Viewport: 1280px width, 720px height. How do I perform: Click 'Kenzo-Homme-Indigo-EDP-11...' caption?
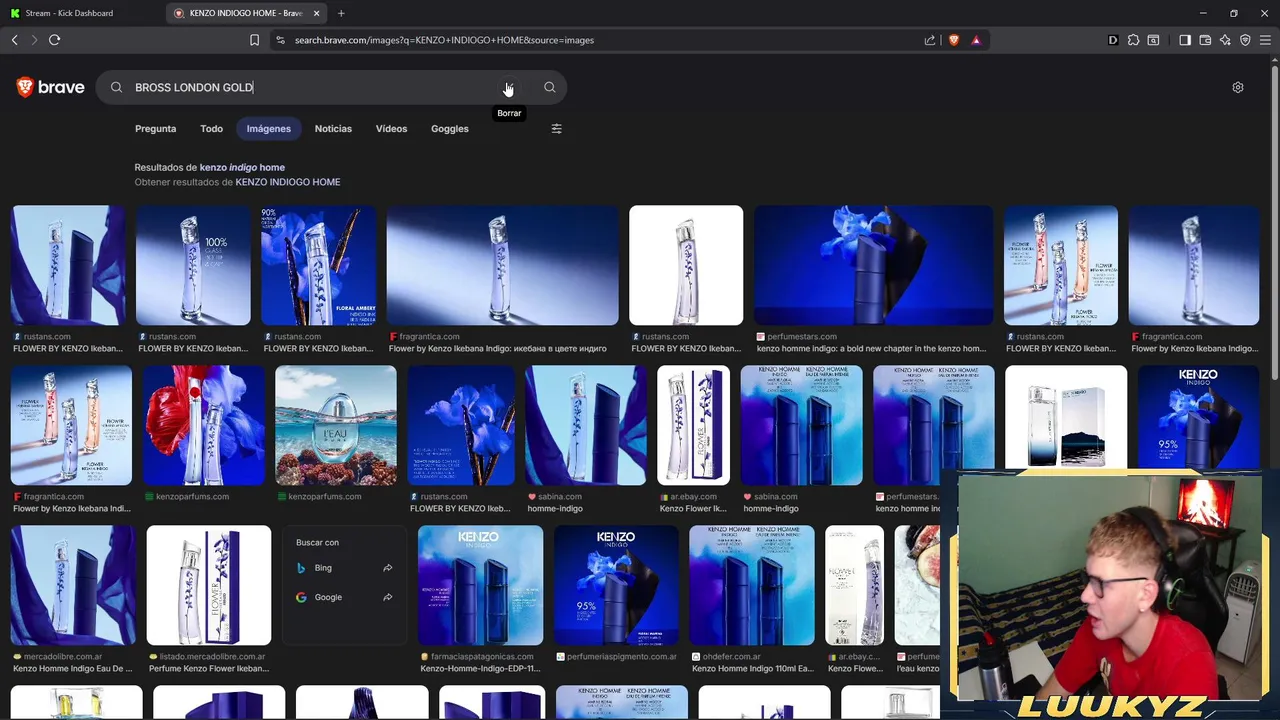point(480,669)
